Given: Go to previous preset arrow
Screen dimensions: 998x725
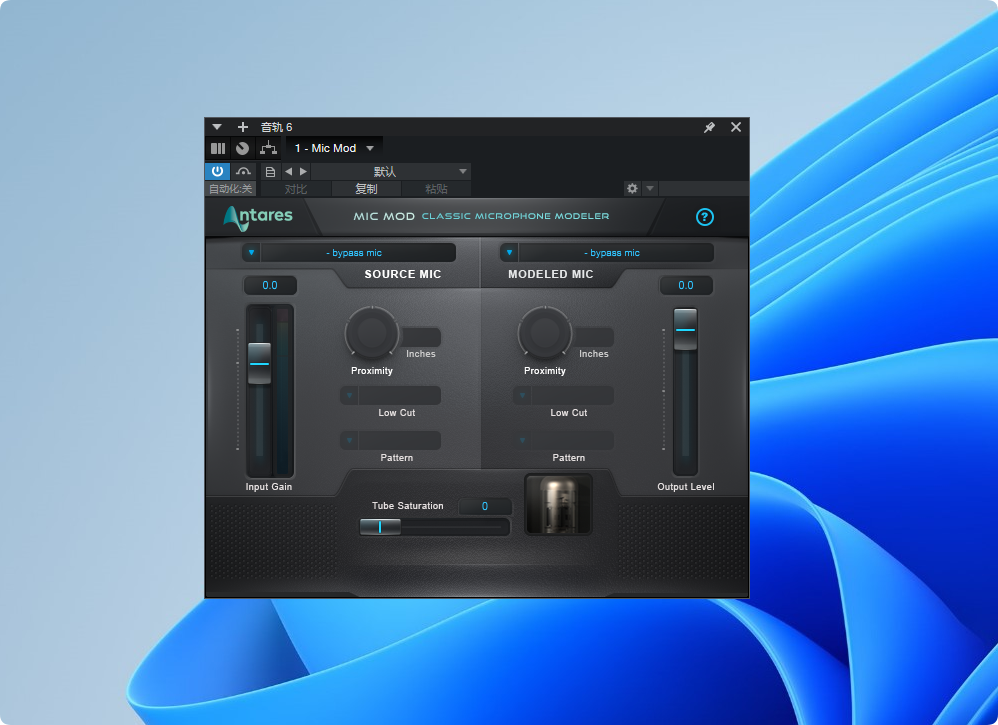Looking at the screenshot, I should pos(288,171).
